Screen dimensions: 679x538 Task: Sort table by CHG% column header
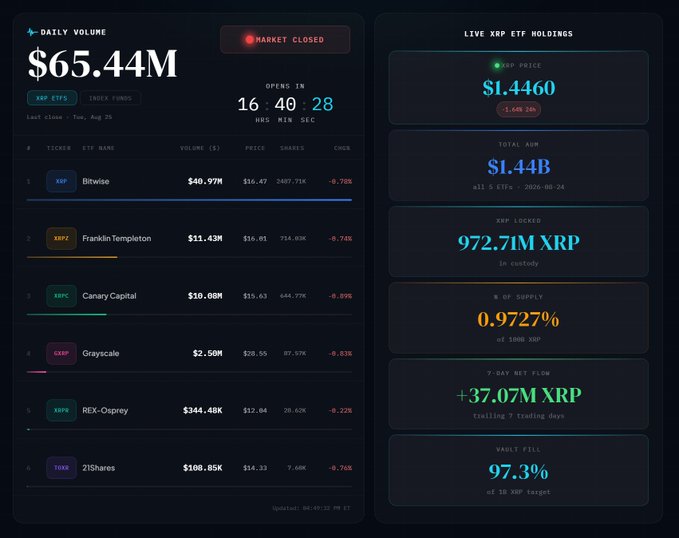(x=342, y=148)
